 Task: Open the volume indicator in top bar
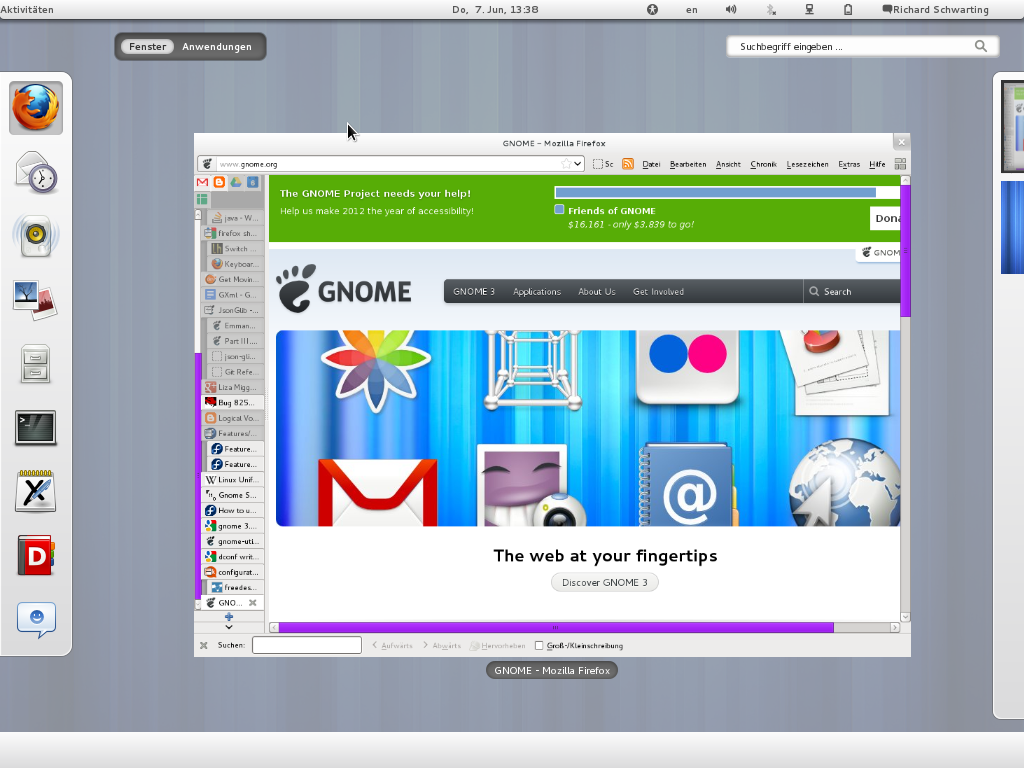pyautogui.click(x=731, y=9)
